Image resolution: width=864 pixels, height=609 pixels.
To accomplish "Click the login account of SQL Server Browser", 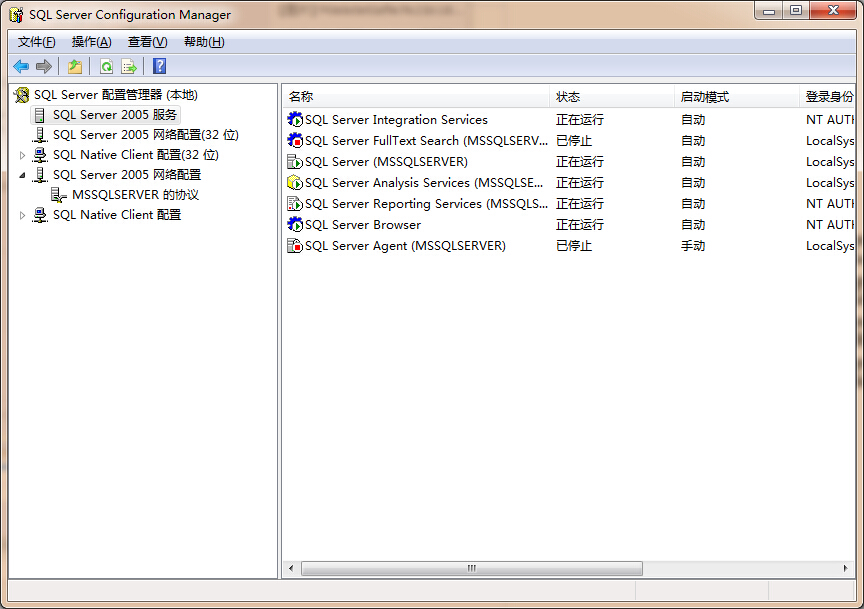I will pyautogui.click(x=830, y=224).
